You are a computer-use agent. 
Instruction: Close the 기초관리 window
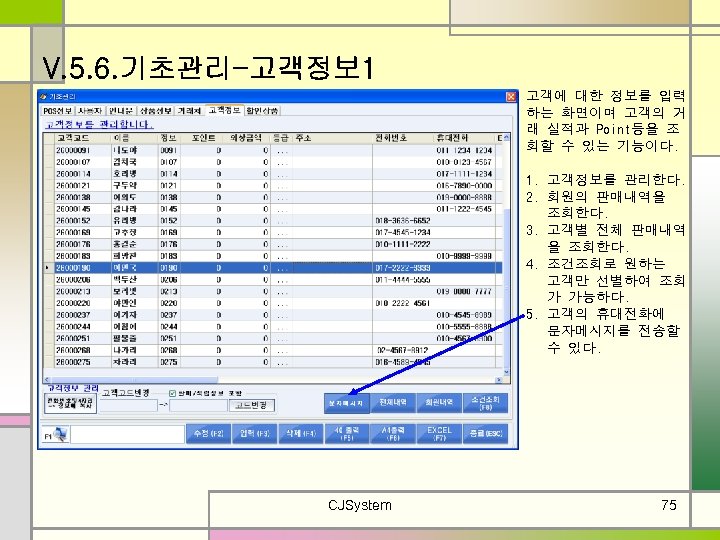coord(511,96)
